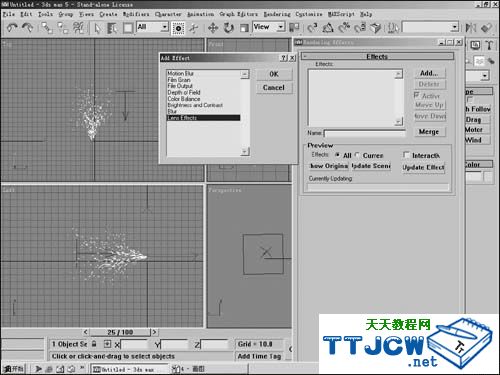Viewport: 500px width, 375px height.
Task: Open the Customize menu
Action: [309, 14]
